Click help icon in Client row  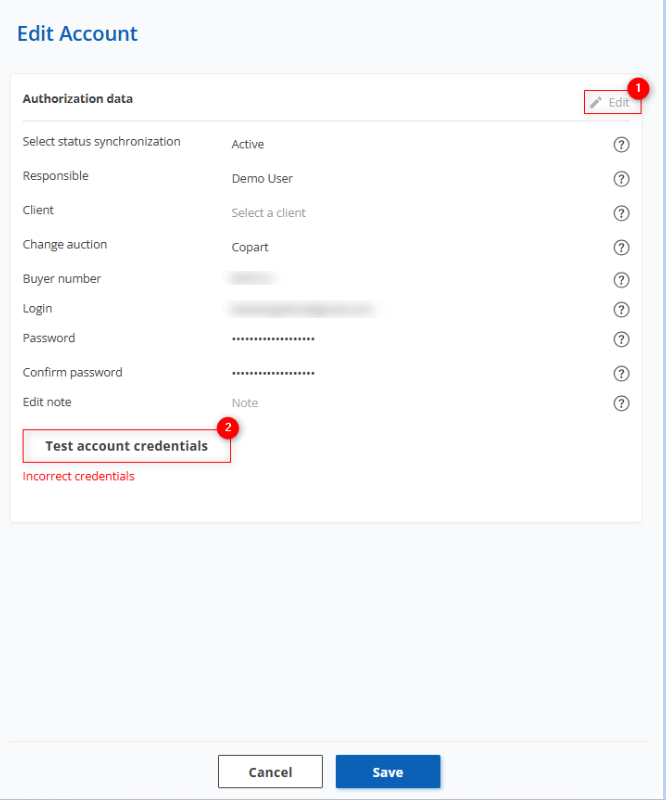pyautogui.click(x=621, y=213)
